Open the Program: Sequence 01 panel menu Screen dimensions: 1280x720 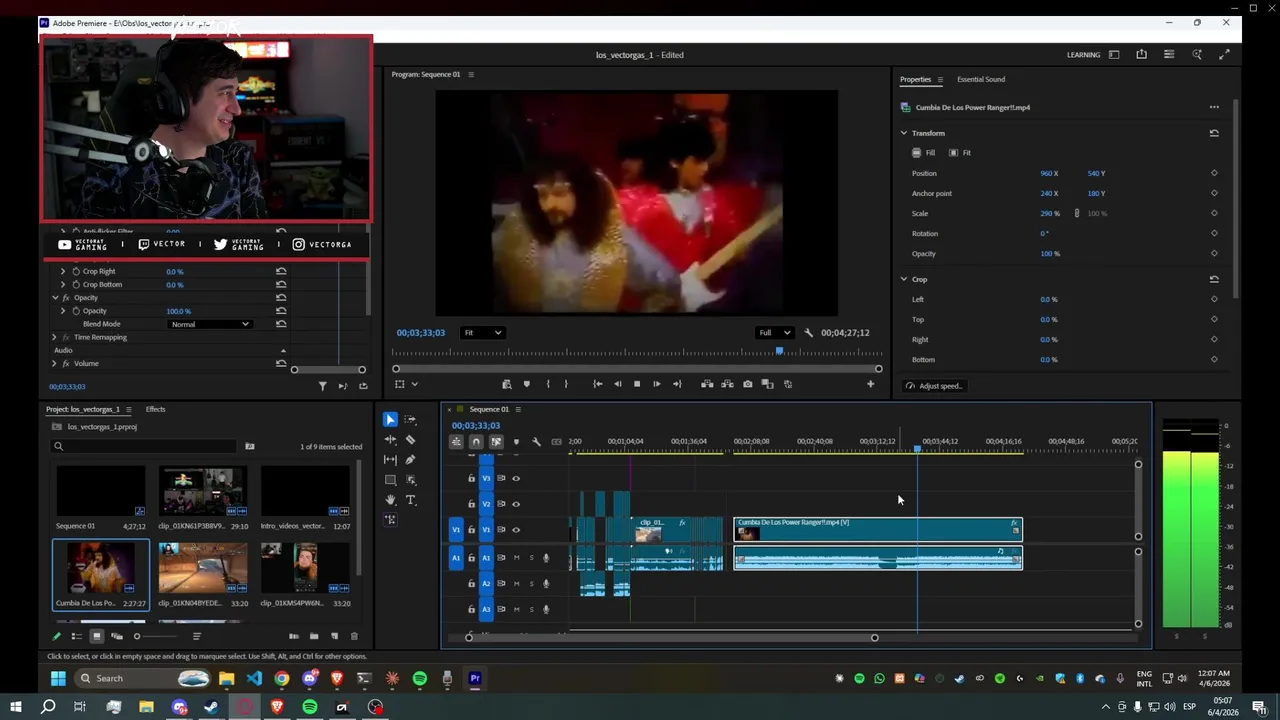[x=471, y=74]
